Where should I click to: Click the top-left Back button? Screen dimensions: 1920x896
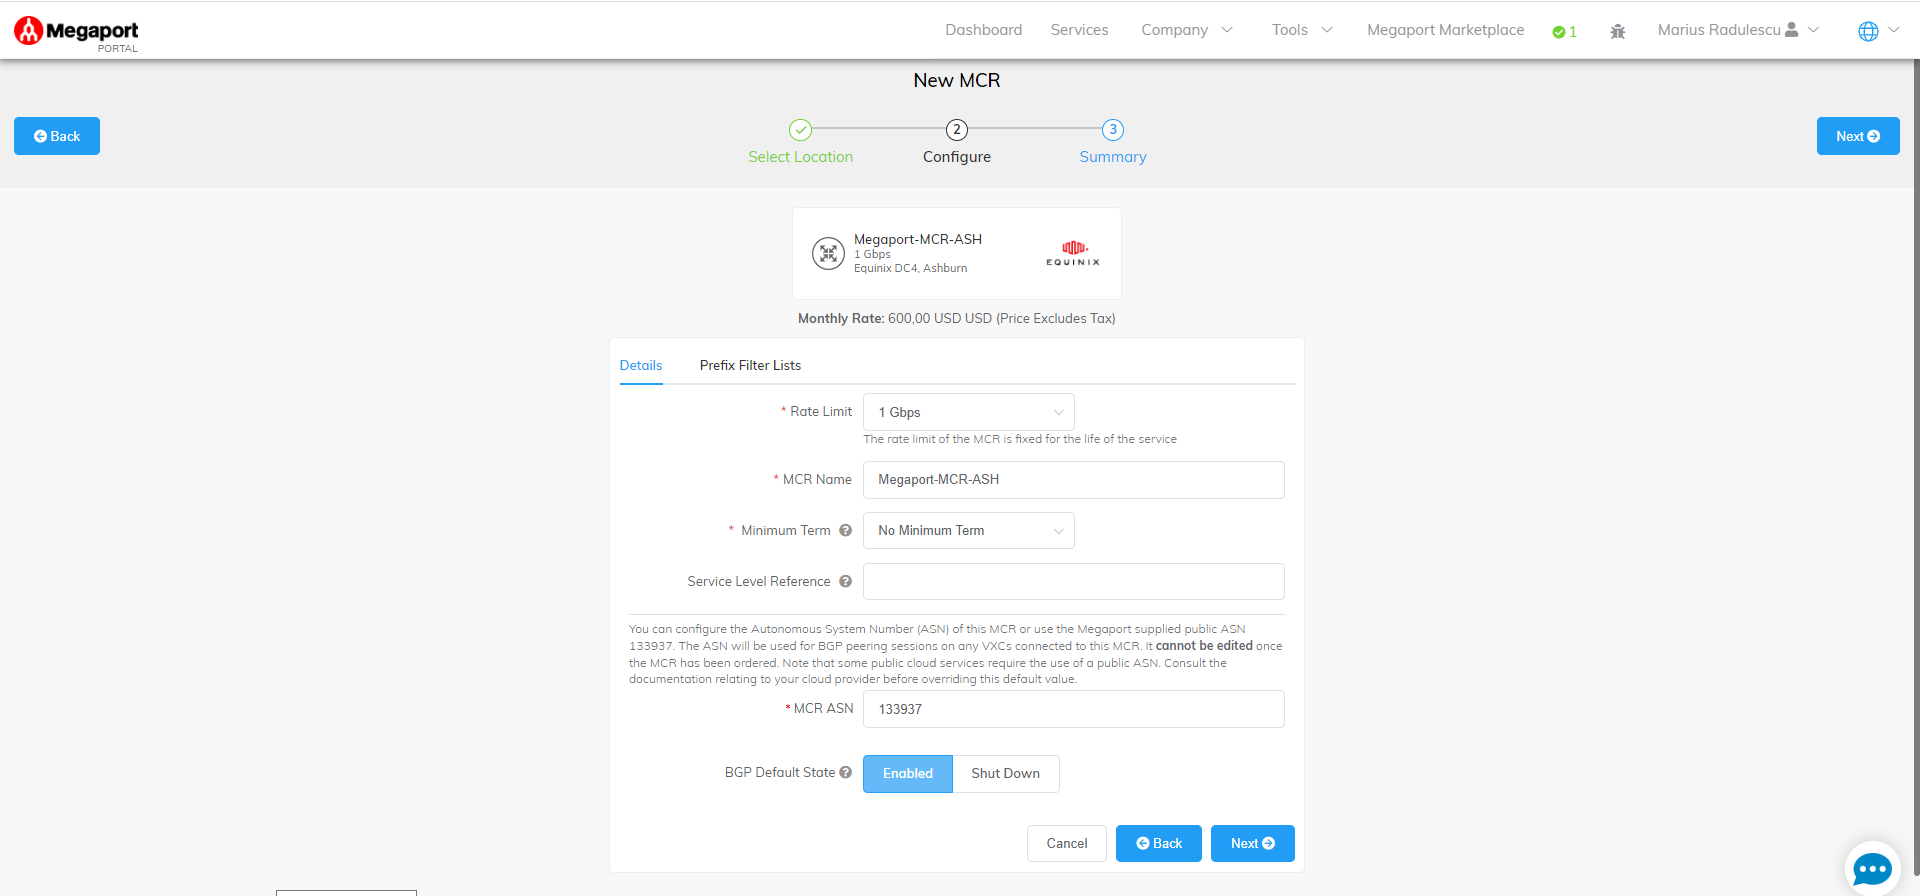[57, 136]
